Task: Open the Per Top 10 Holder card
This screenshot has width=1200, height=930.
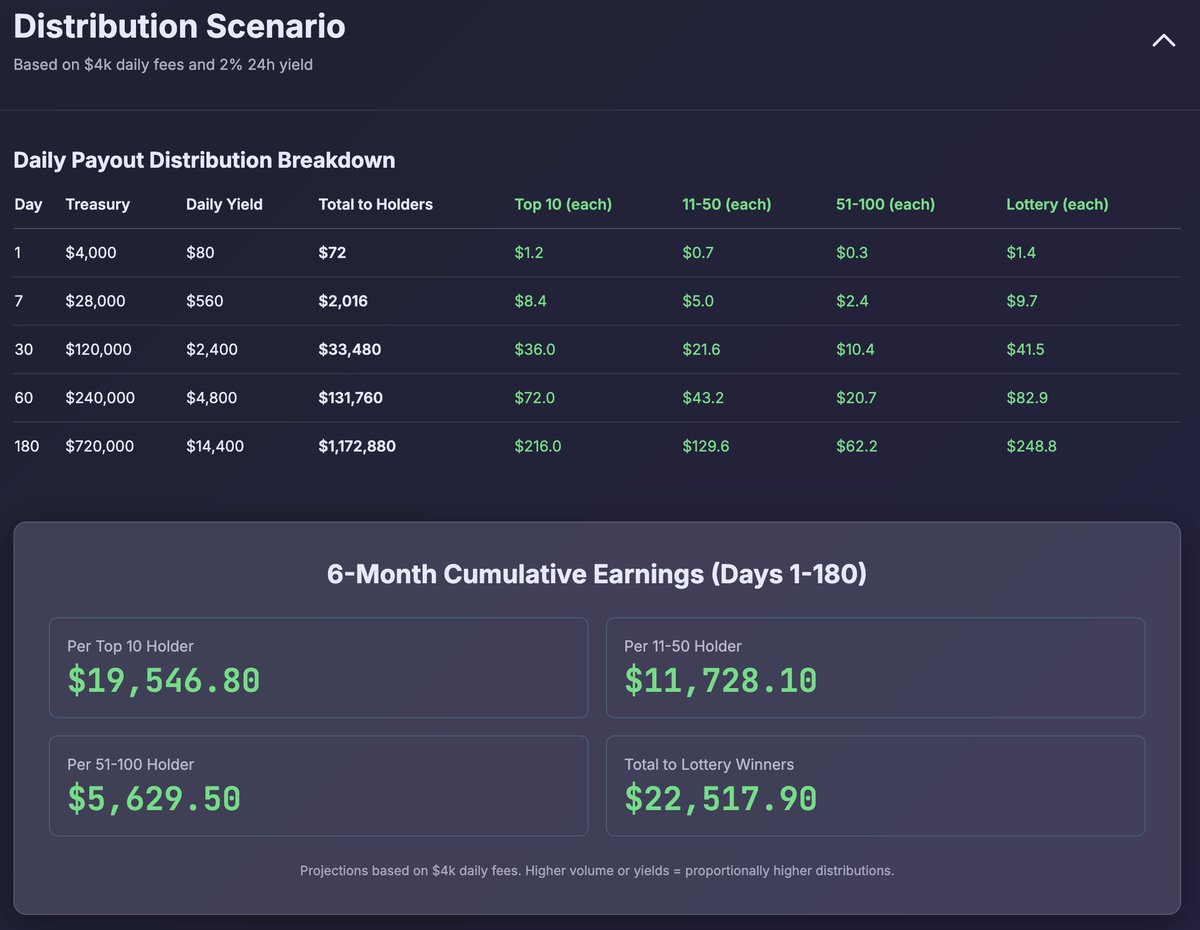Action: [x=318, y=667]
